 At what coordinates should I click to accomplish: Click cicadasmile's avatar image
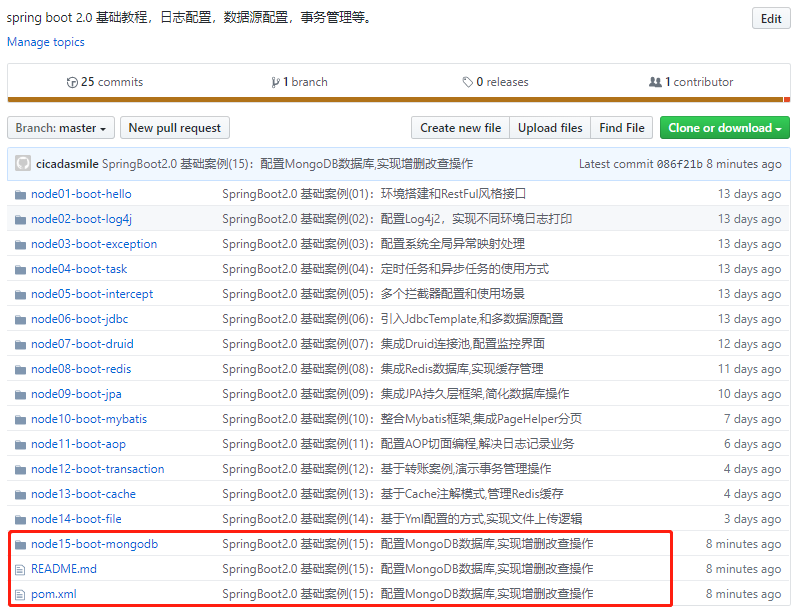point(22,164)
